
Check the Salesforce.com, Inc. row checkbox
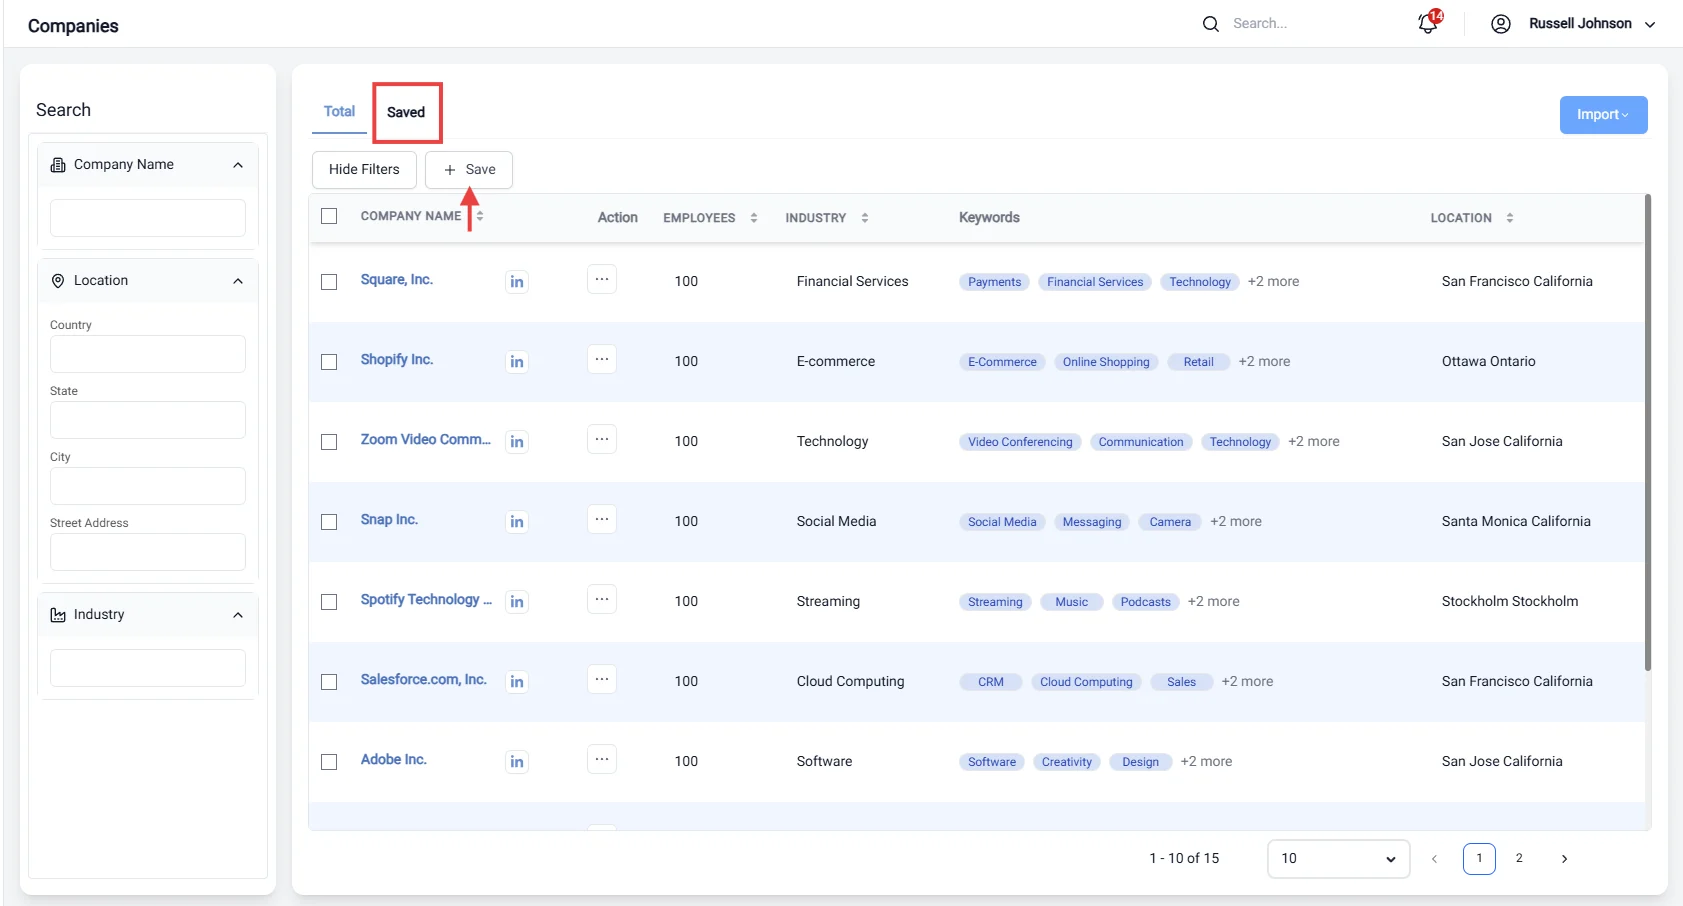pos(329,682)
